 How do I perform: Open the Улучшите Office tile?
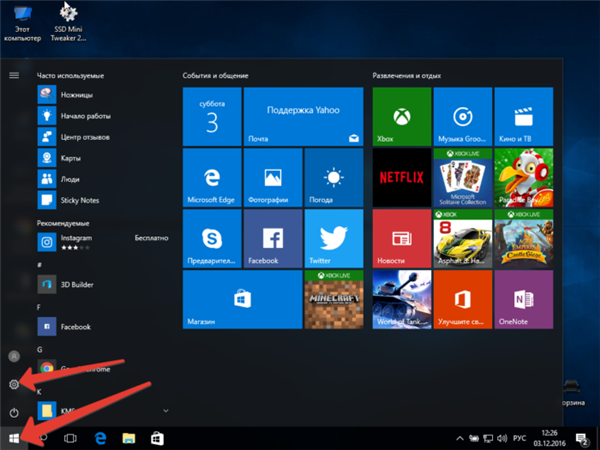point(463,299)
